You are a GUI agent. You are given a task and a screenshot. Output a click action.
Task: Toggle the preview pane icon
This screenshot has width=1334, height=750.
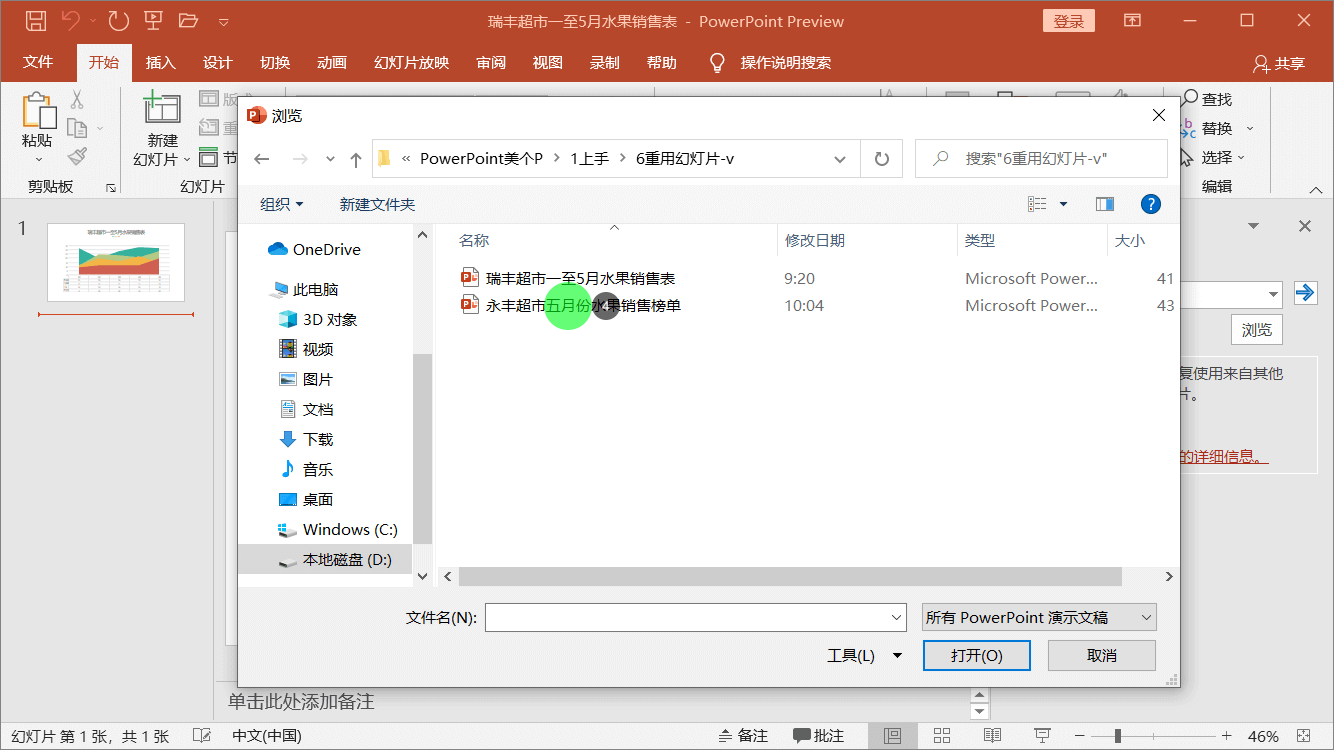click(x=1105, y=204)
